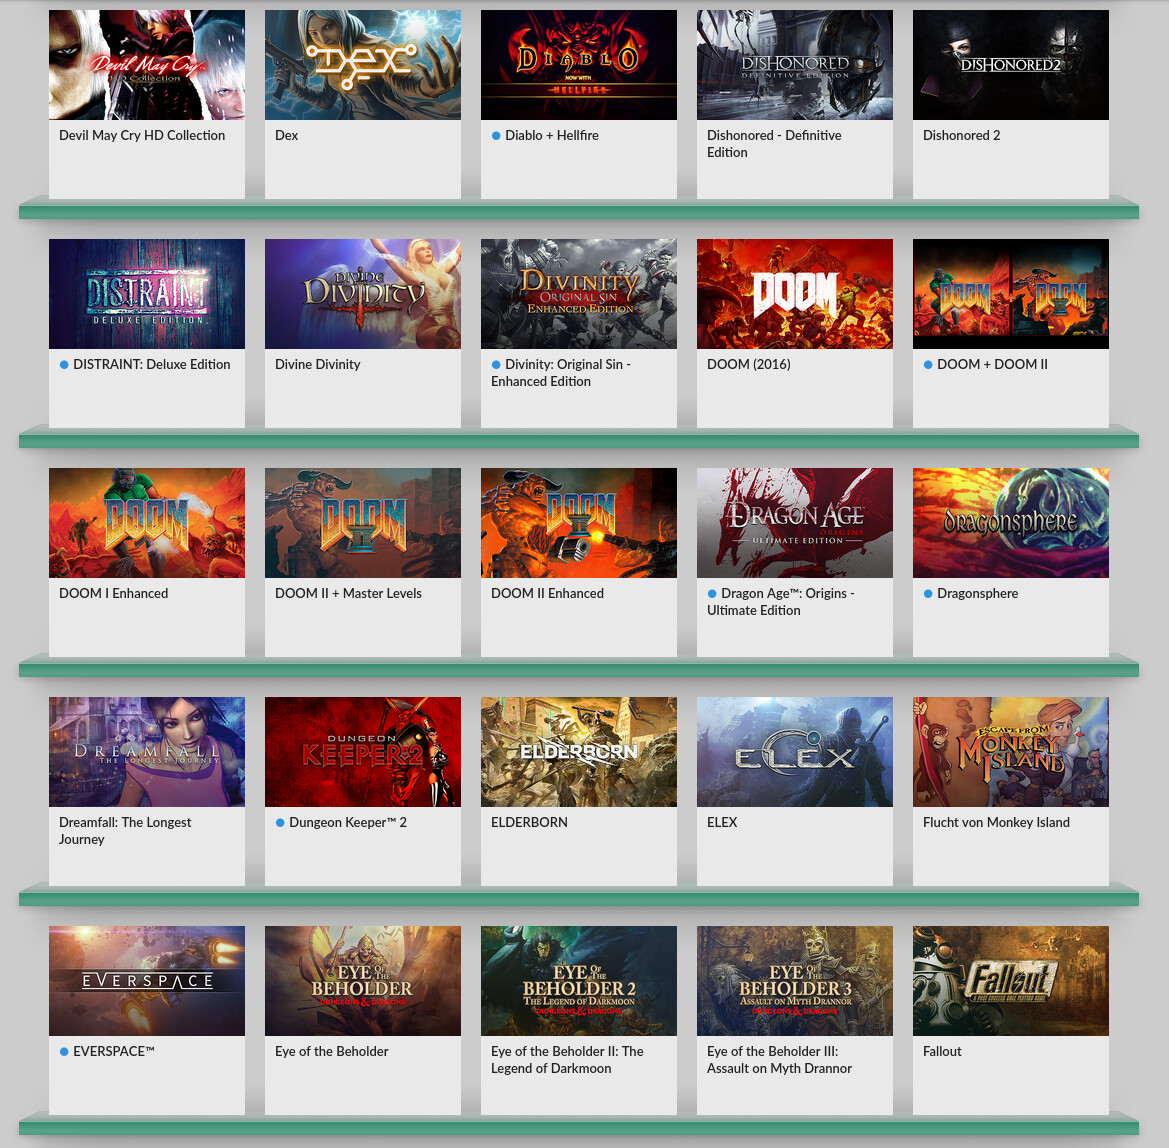
Task: Click blue dot beside Divinity: Original Sin
Action: click(x=496, y=365)
